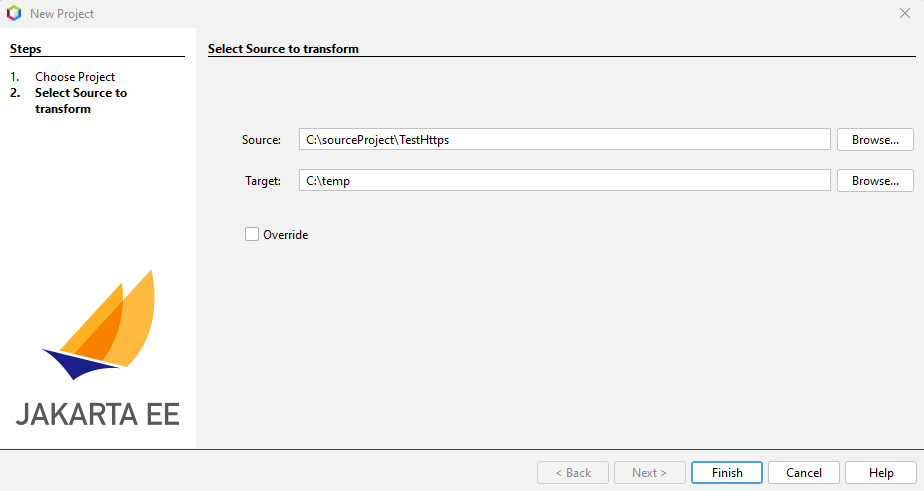Click the Target field label
Viewport: 924px width, 491px height.
(263, 181)
